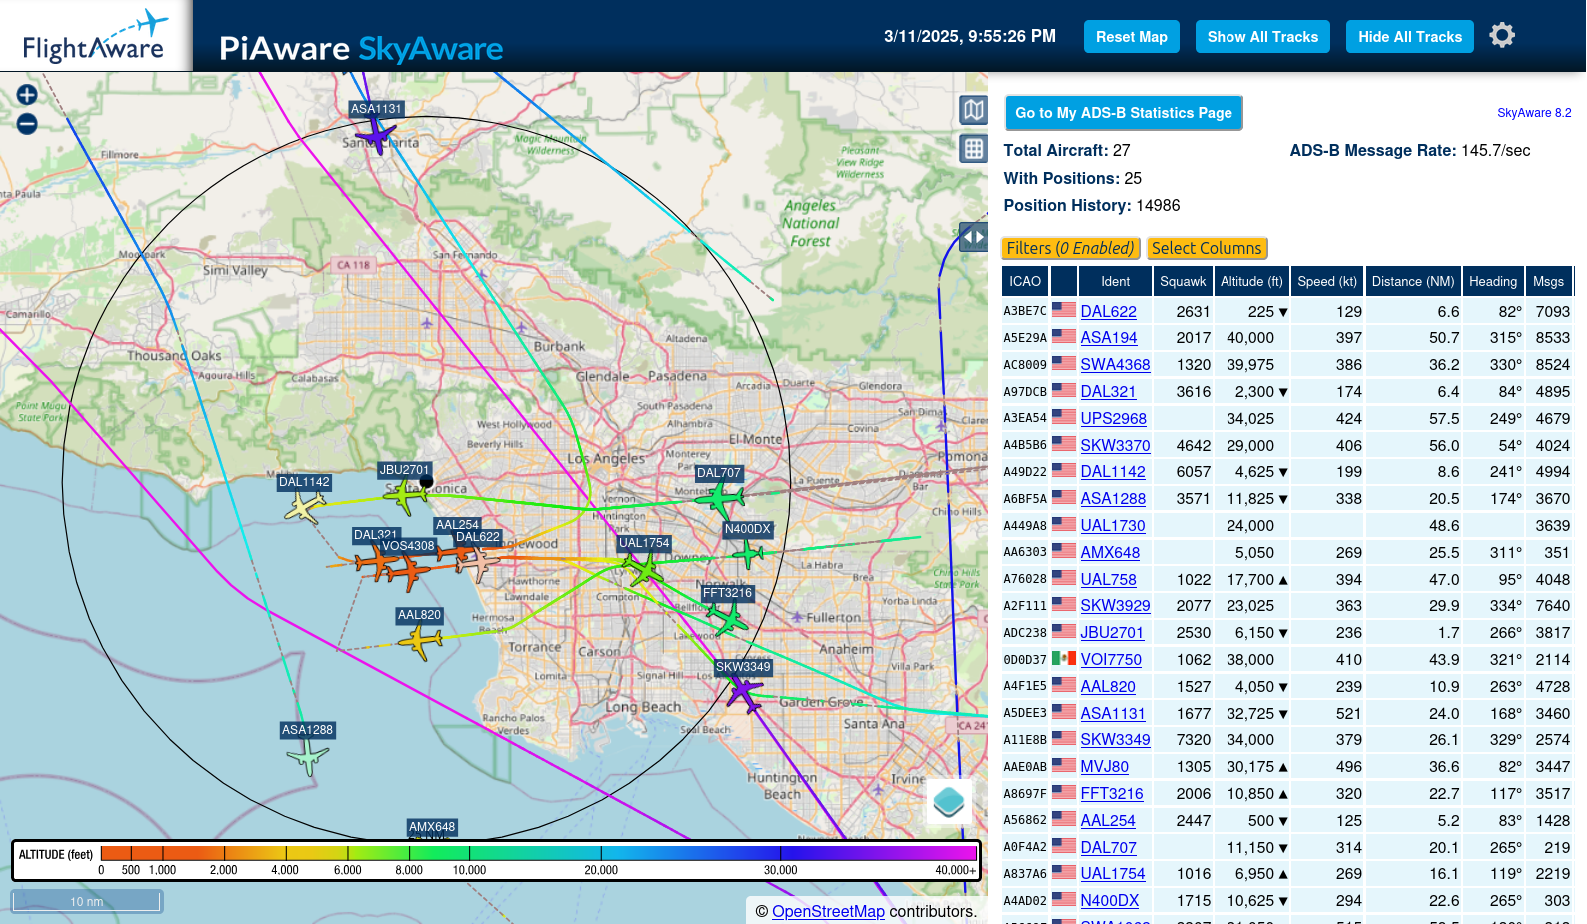Select the JBU2701 aircraft icon on map
The image size is (1587, 924).
coord(406,495)
